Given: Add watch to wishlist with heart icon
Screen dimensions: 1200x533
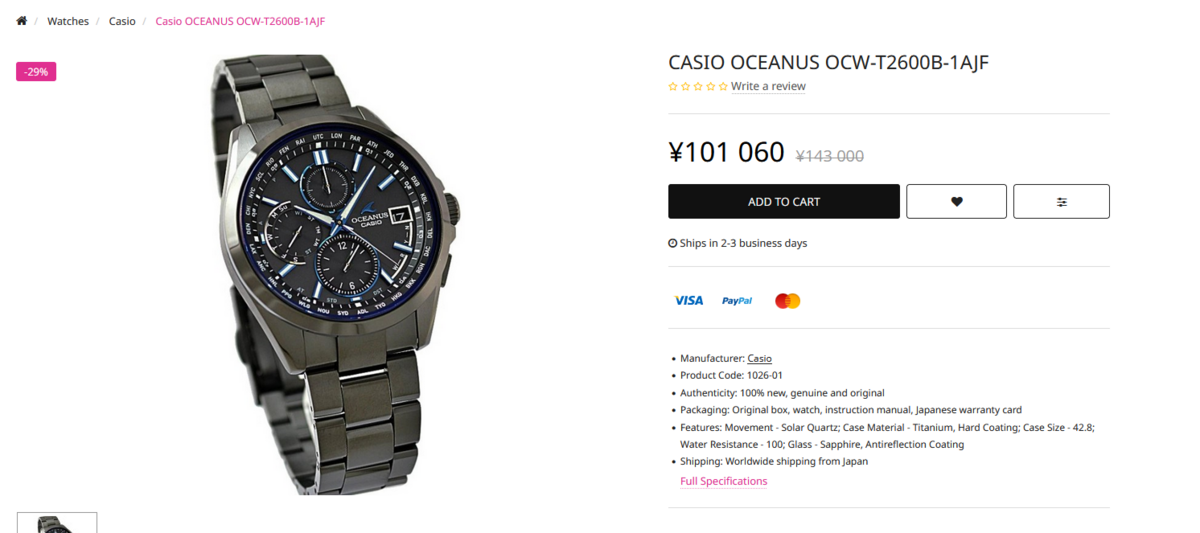Looking at the screenshot, I should point(956,201).
